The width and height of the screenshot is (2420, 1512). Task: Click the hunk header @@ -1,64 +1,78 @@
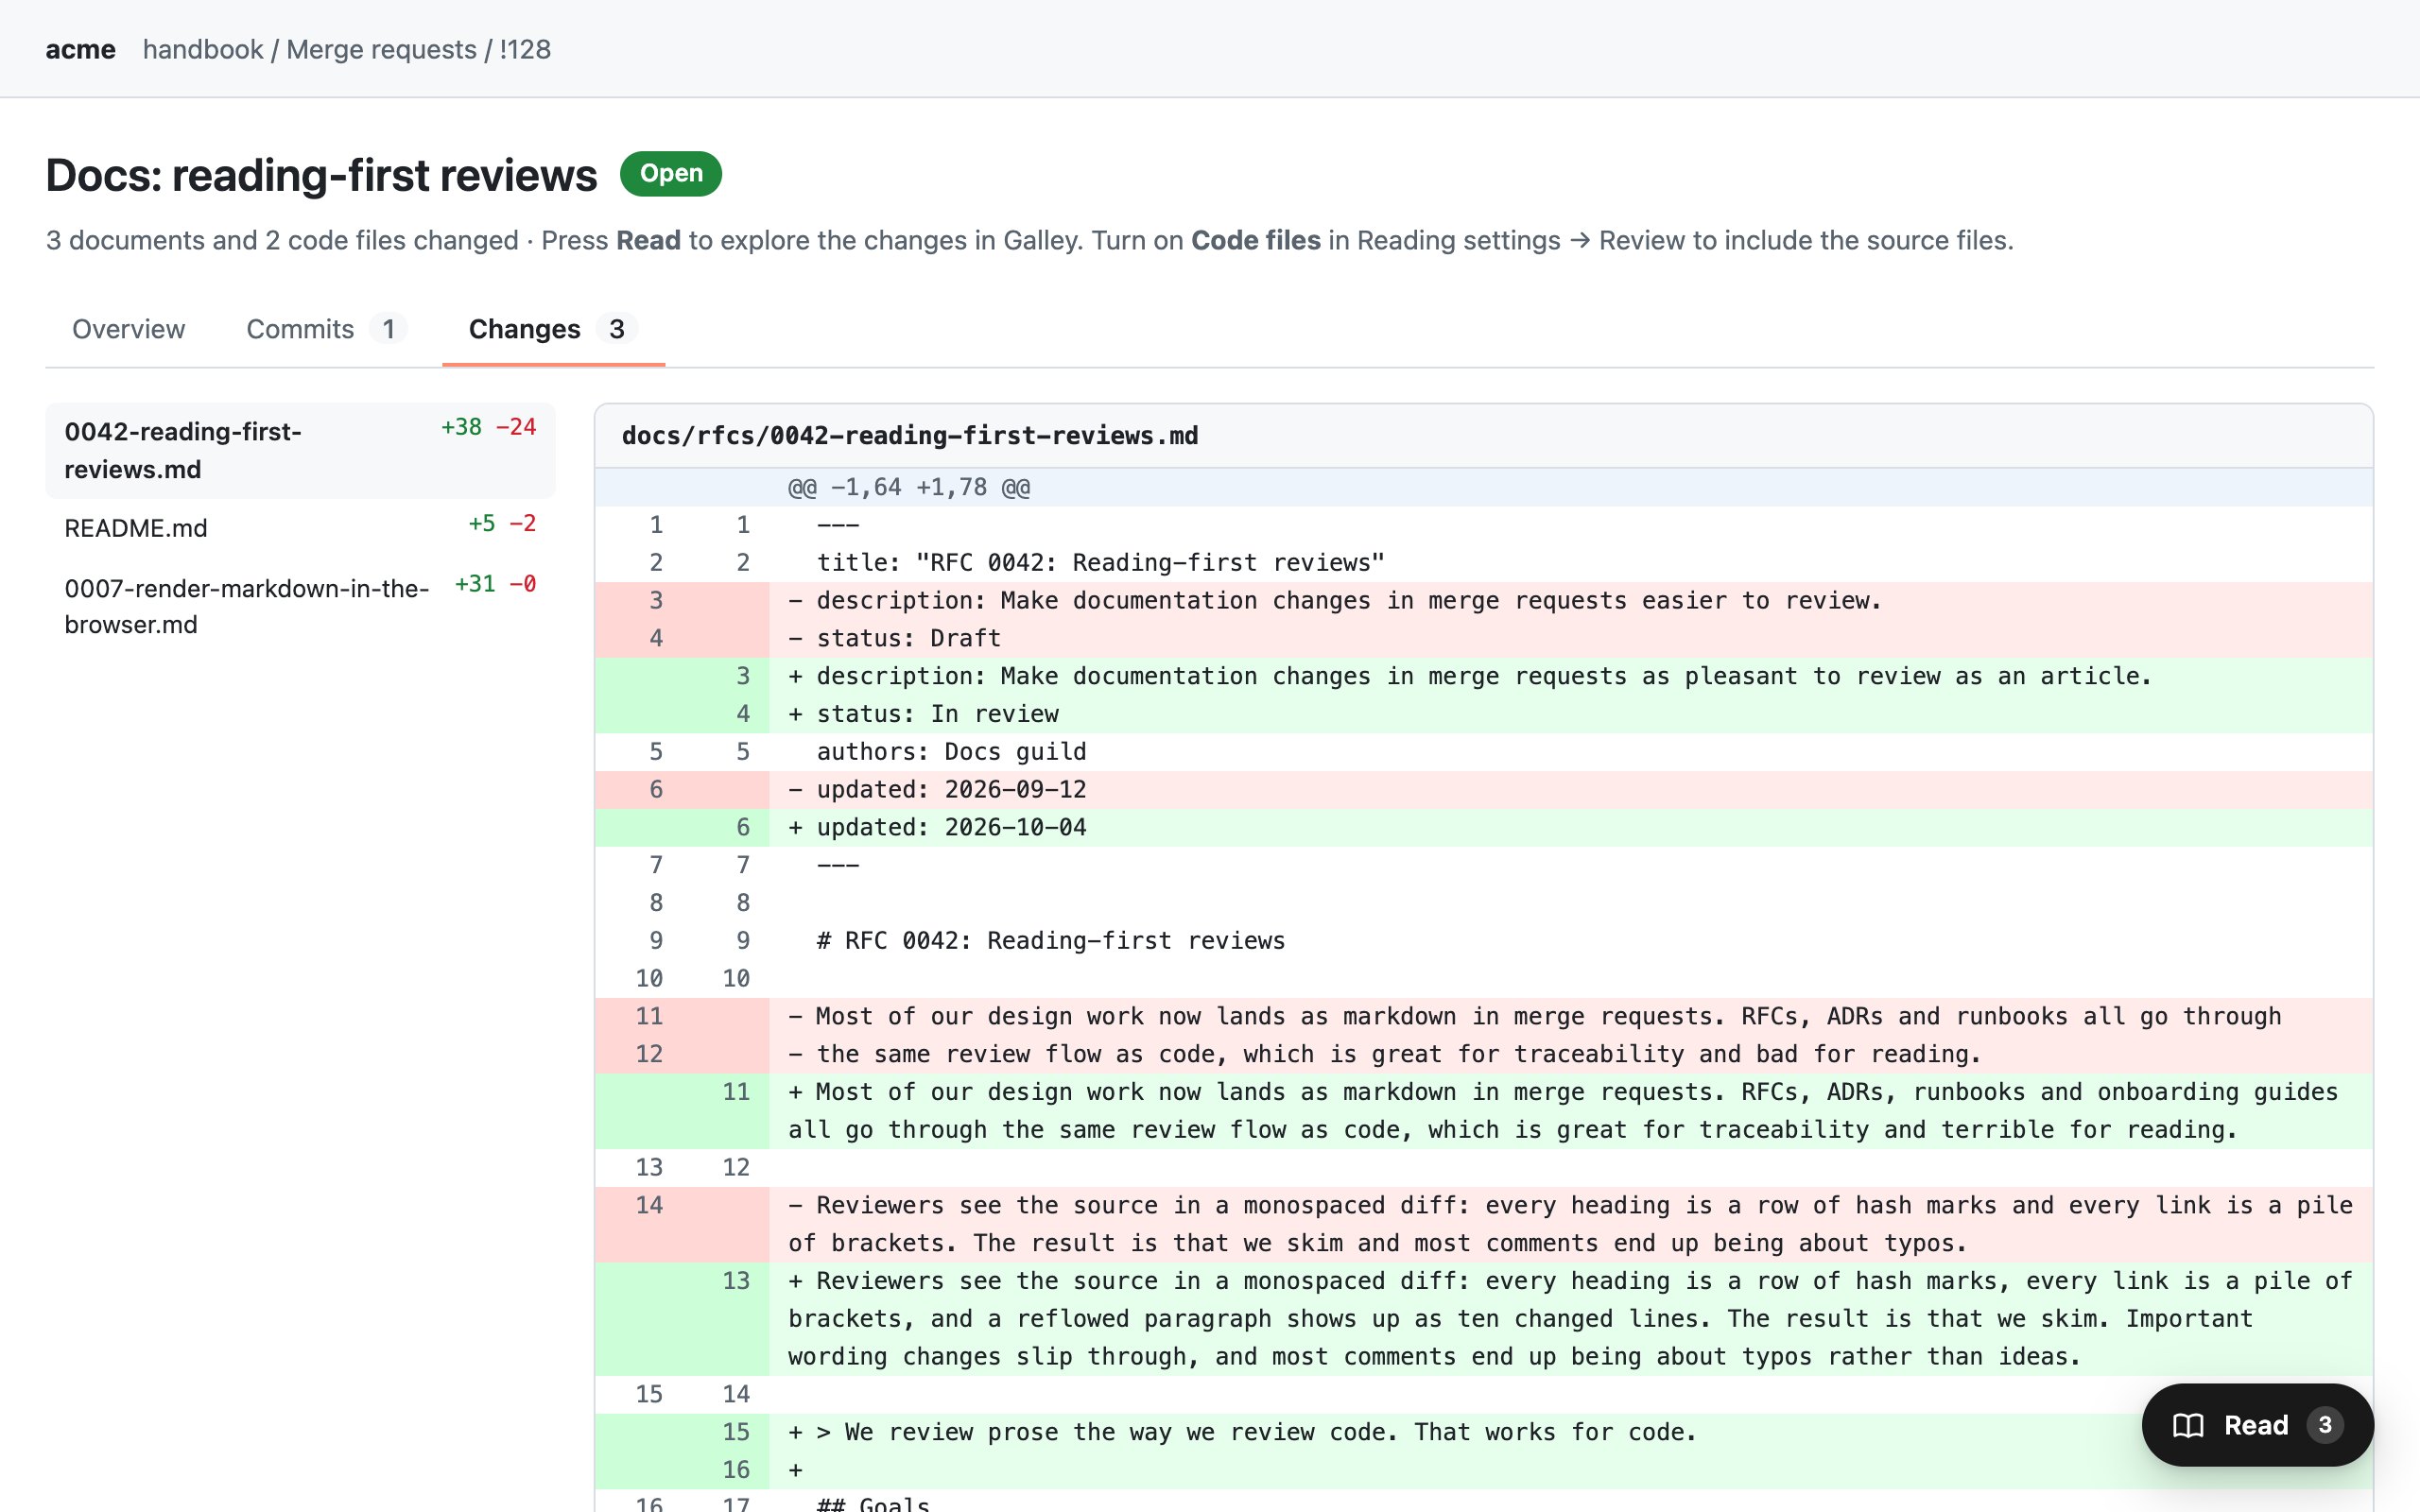coord(1483,487)
